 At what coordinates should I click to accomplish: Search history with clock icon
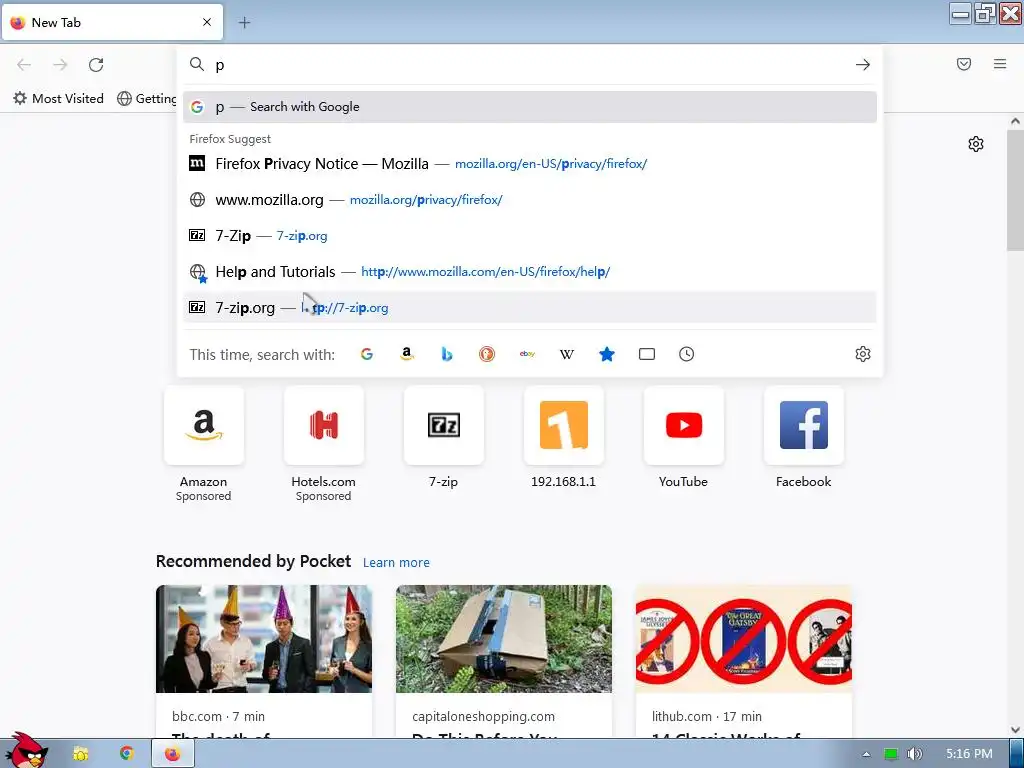coord(686,354)
